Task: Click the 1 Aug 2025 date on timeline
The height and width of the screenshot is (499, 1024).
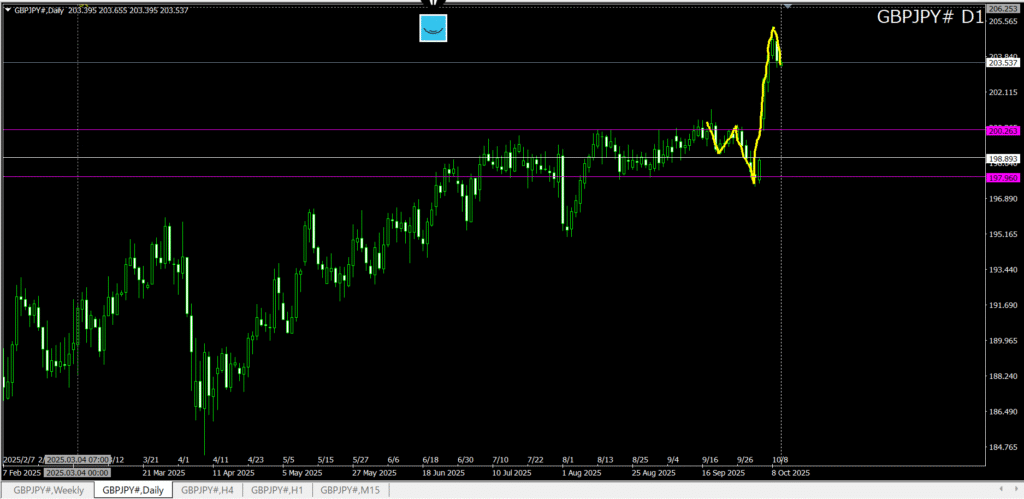Action: [580, 472]
